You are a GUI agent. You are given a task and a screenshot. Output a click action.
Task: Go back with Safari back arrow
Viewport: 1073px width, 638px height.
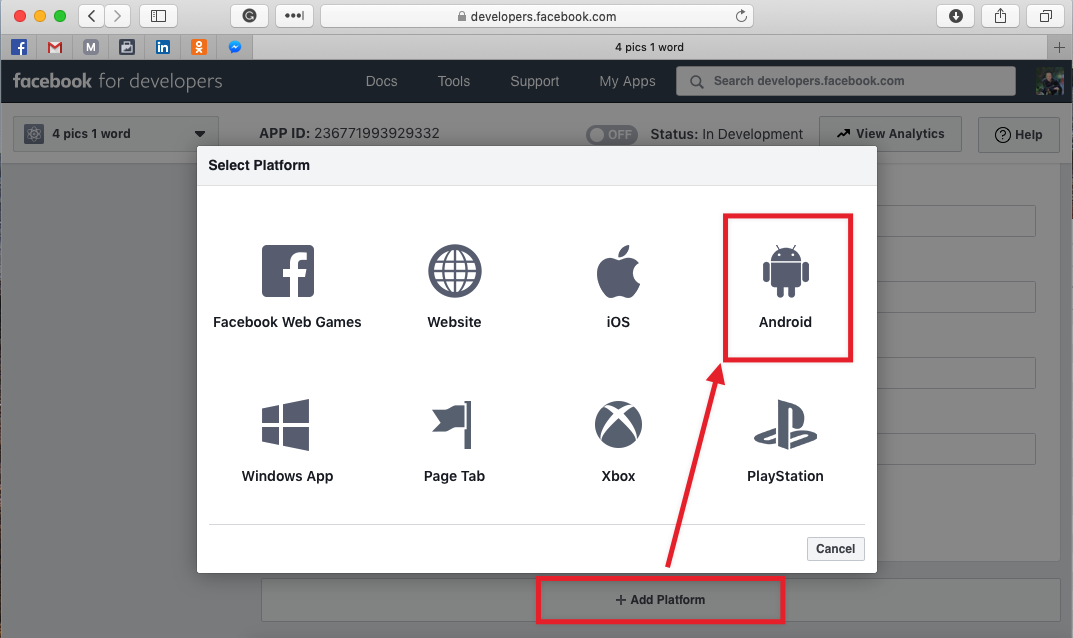(x=92, y=16)
